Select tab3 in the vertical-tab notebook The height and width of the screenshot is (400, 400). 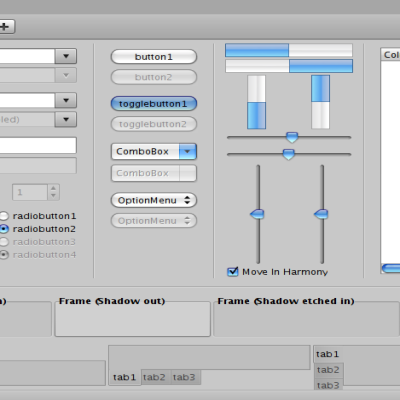tap(329, 385)
